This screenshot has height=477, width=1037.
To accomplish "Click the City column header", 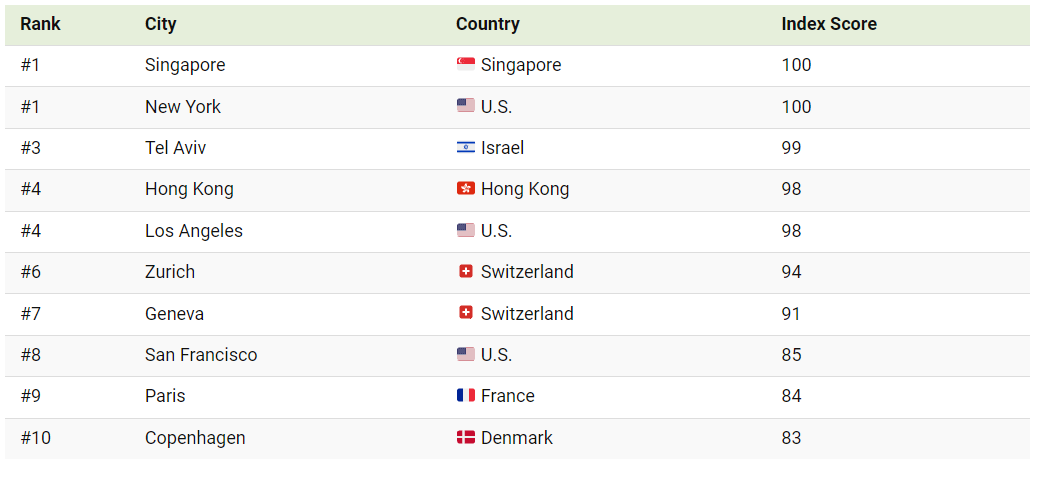I will click(x=162, y=24).
